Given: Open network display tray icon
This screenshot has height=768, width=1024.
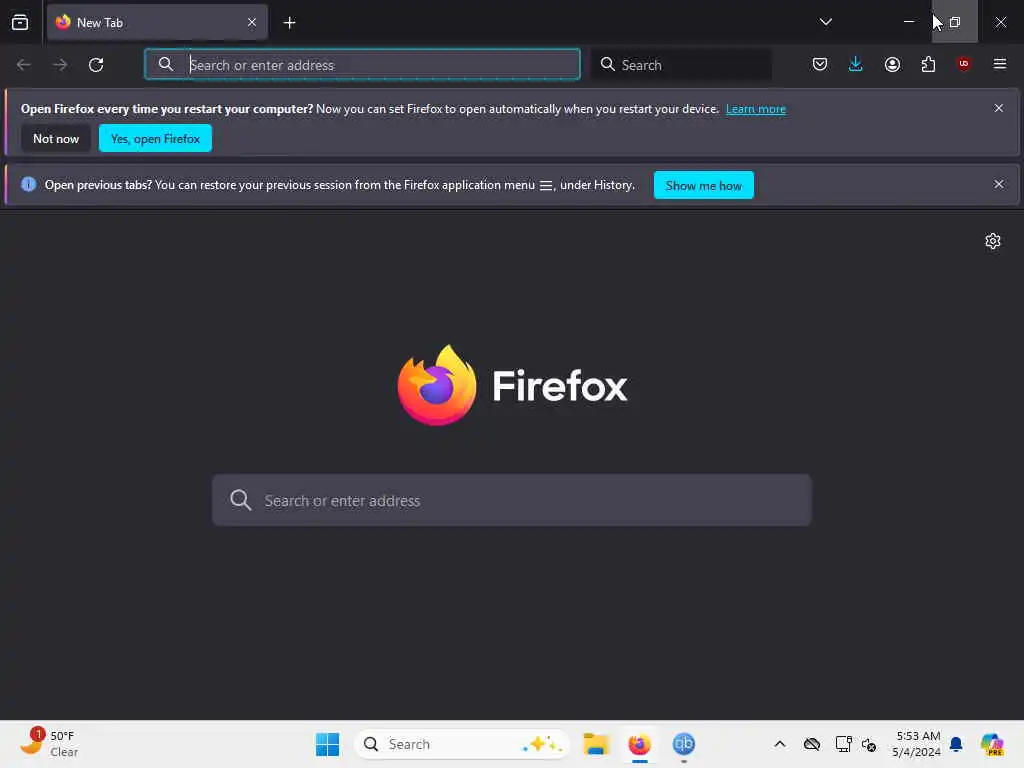Looking at the screenshot, I should [844, 744].
